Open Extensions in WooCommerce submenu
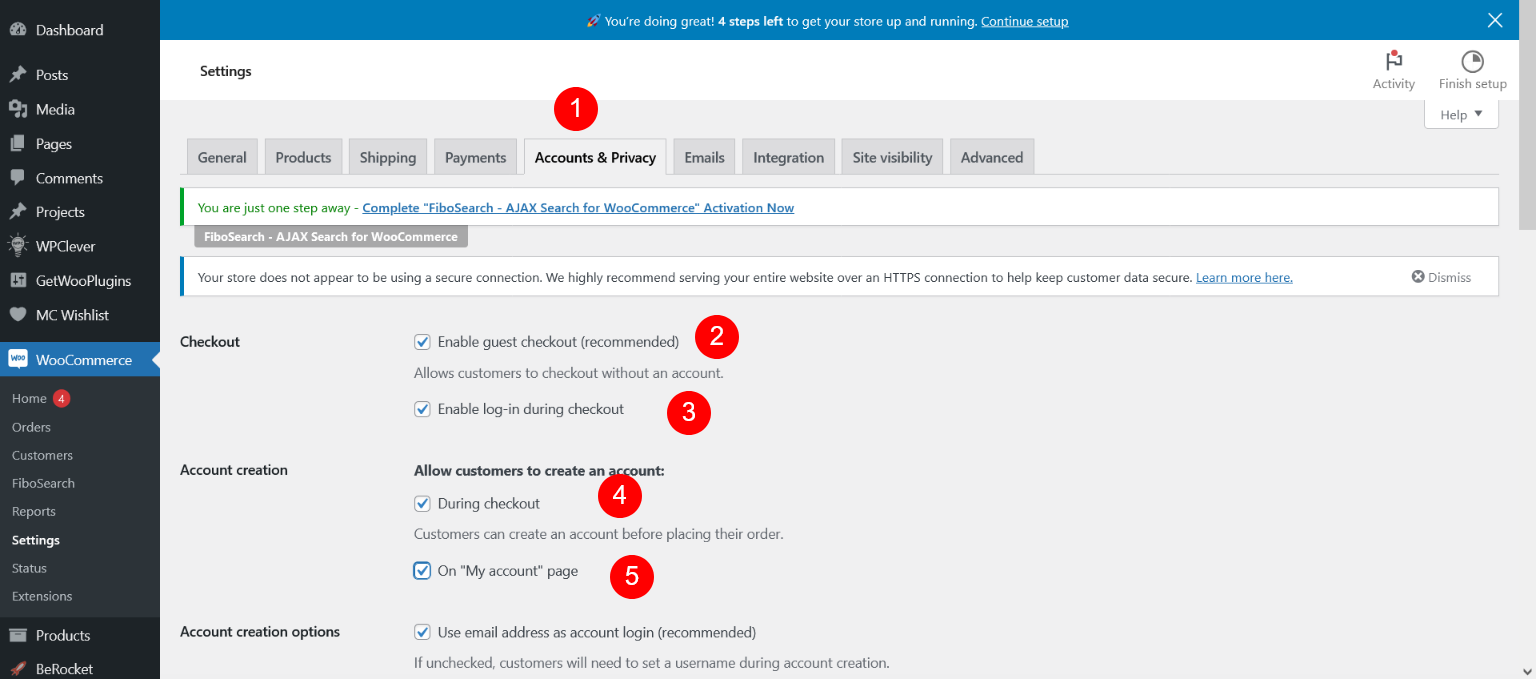The height and width of the screenshot is (679, 1536). 42,596
